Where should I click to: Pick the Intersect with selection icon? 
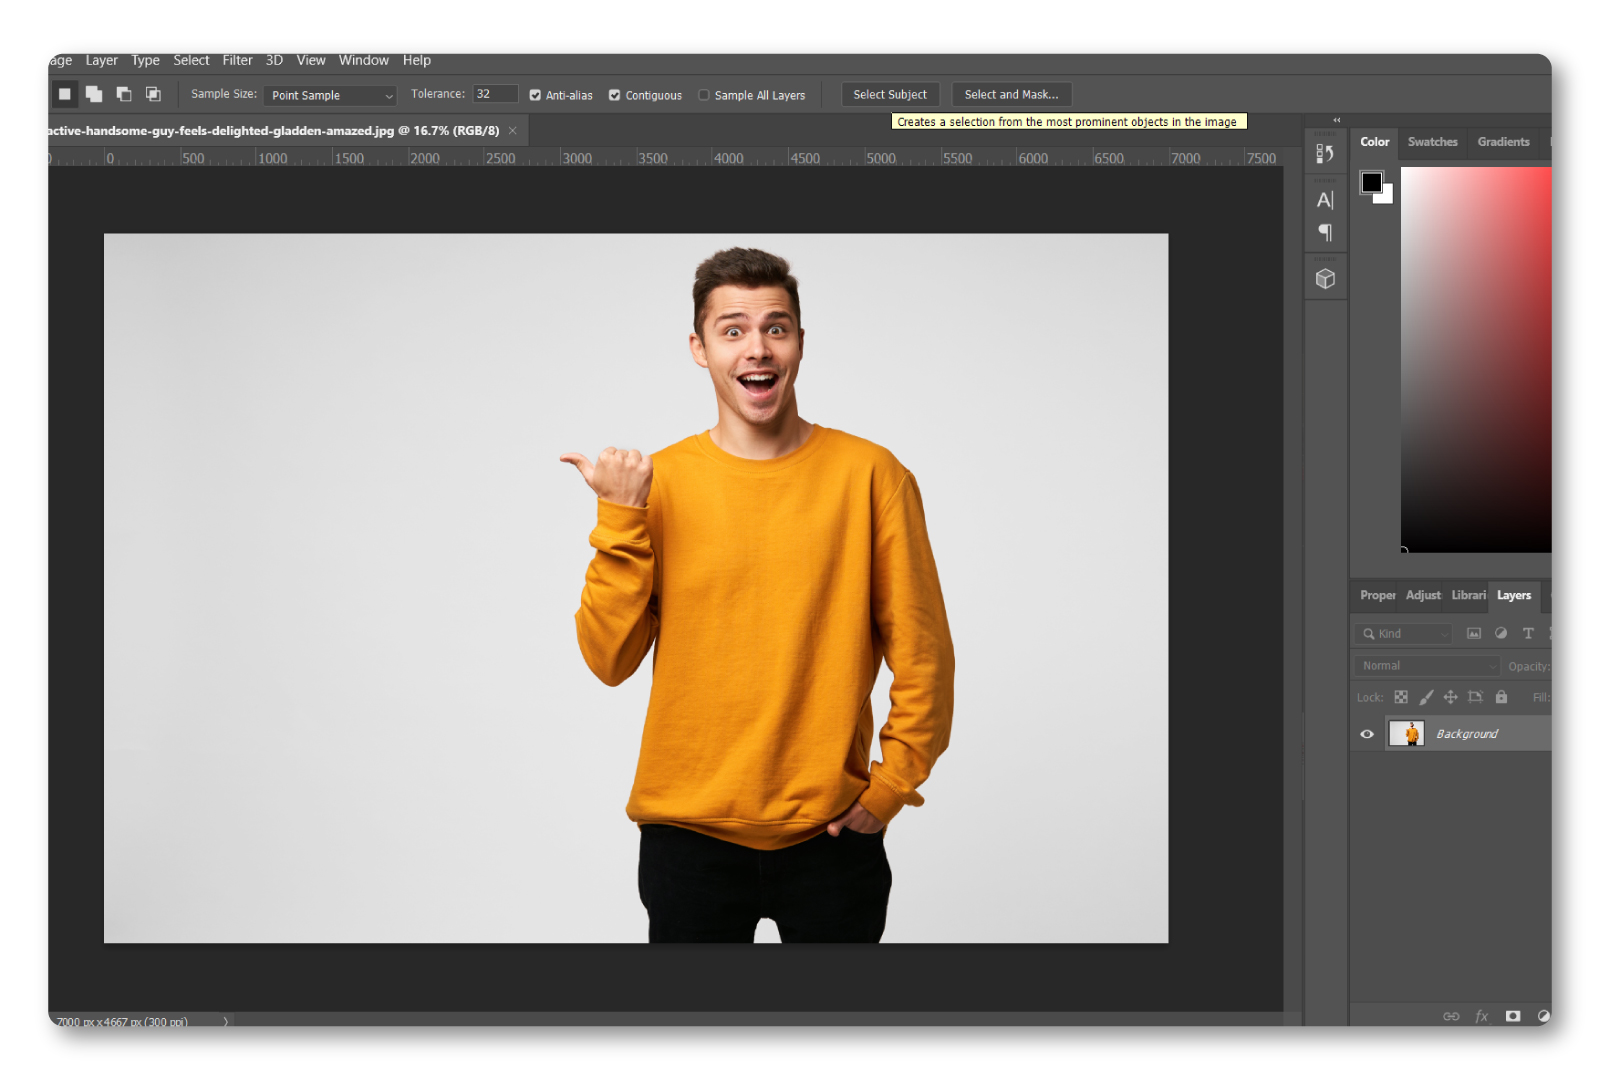pyautogui.click(x=153, y=94)
